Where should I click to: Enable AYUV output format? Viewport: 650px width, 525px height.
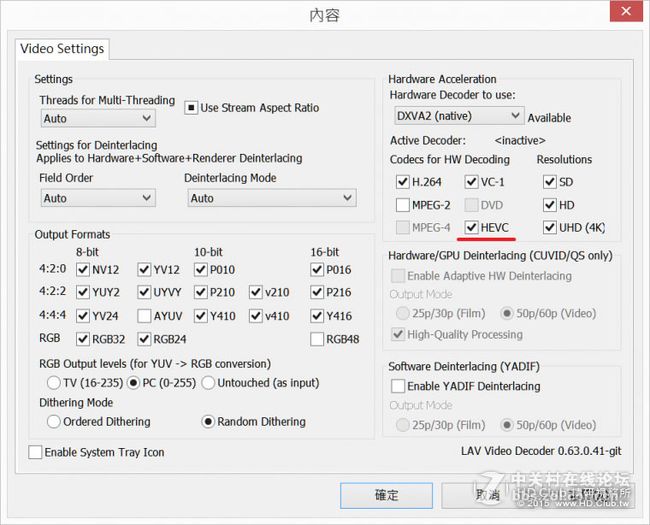[144, 316]
